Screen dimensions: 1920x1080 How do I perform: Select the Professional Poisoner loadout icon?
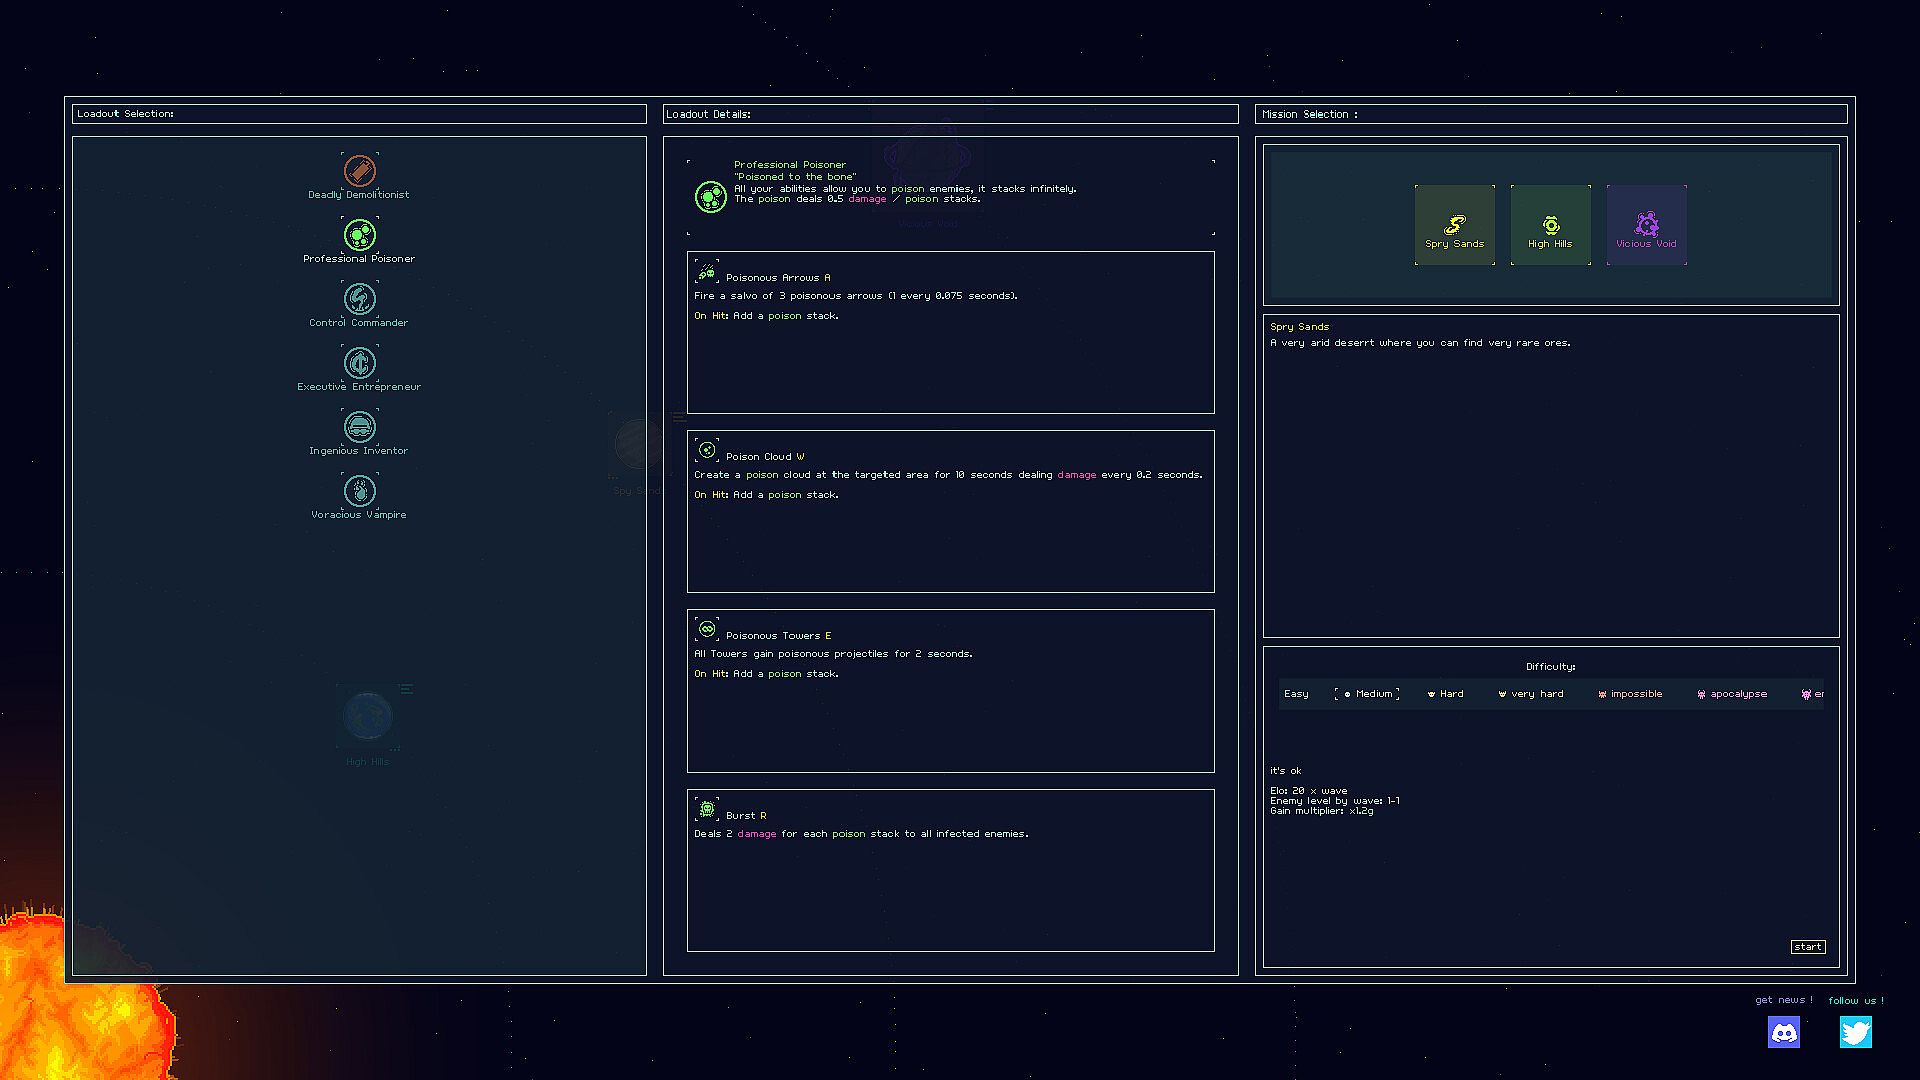point(360,235)
